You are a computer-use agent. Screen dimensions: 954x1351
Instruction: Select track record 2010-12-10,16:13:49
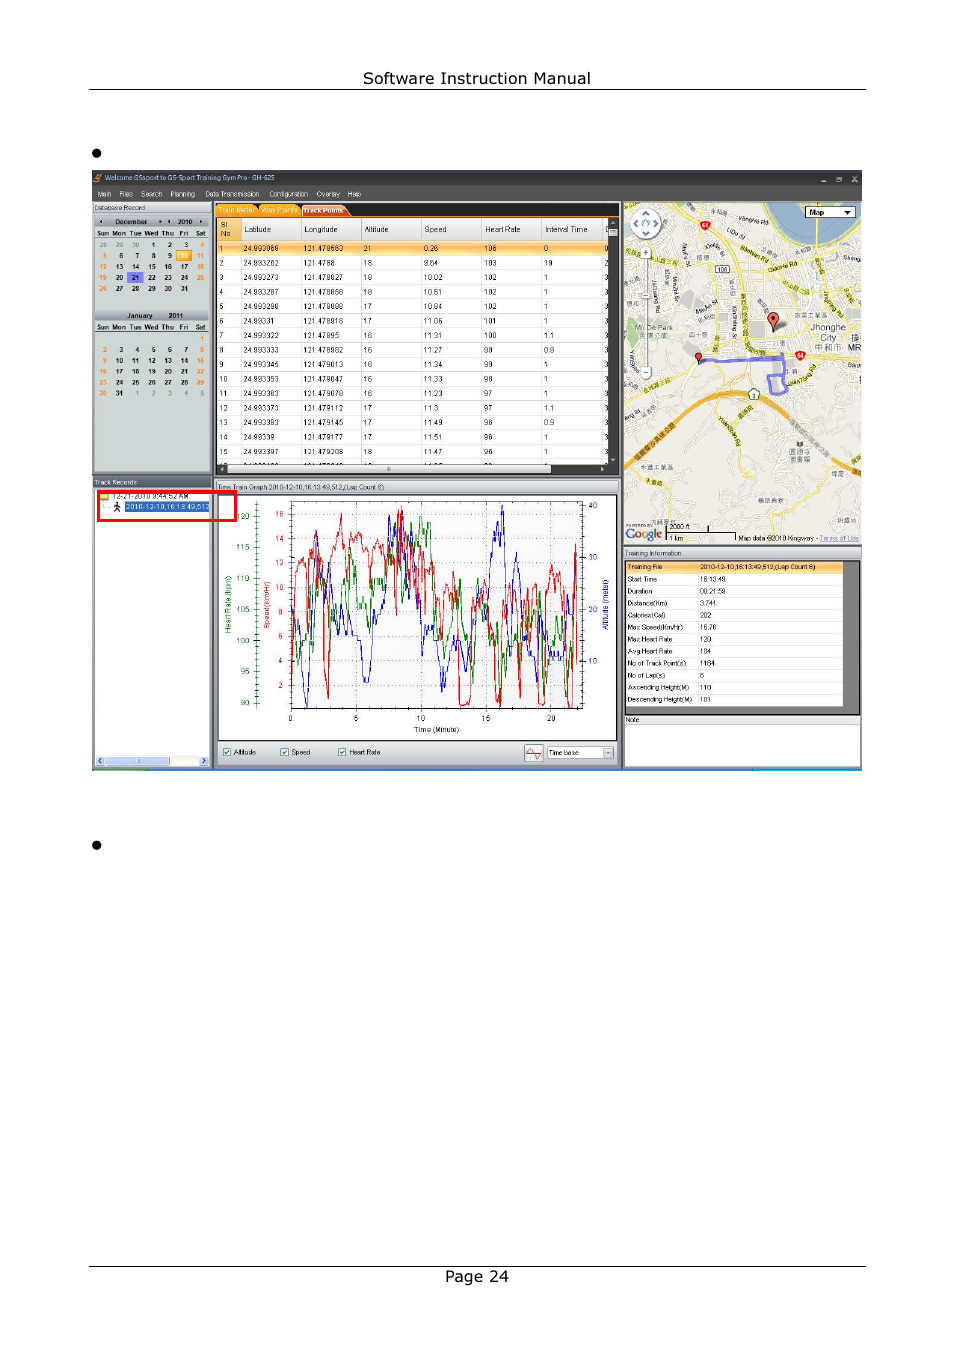pos(167,507)
